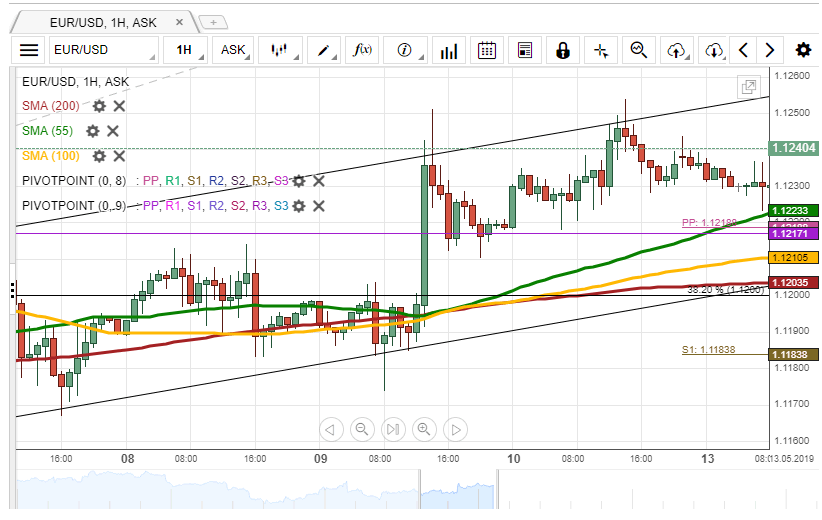Shift chart right with circled arrow

tap(456, 430)
